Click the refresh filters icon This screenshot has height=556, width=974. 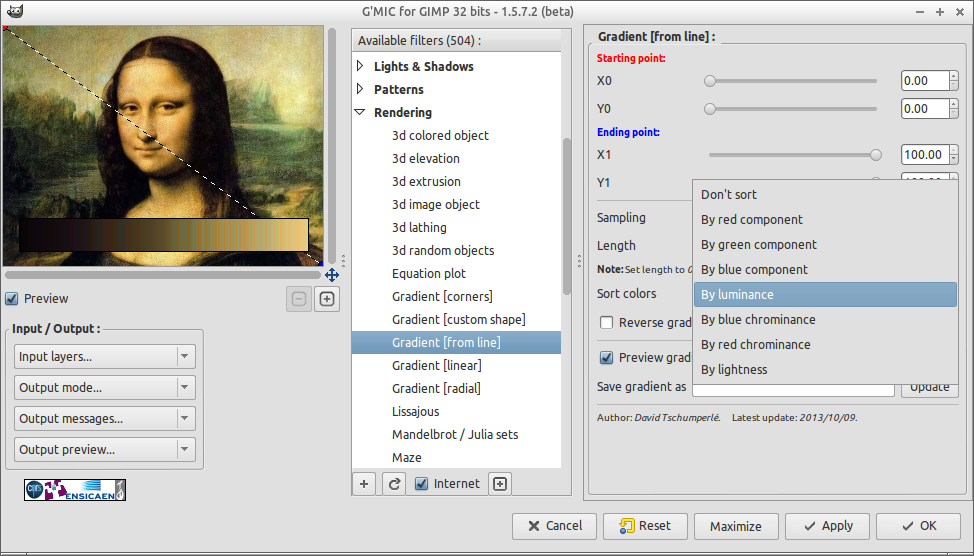tap(394, 484)
